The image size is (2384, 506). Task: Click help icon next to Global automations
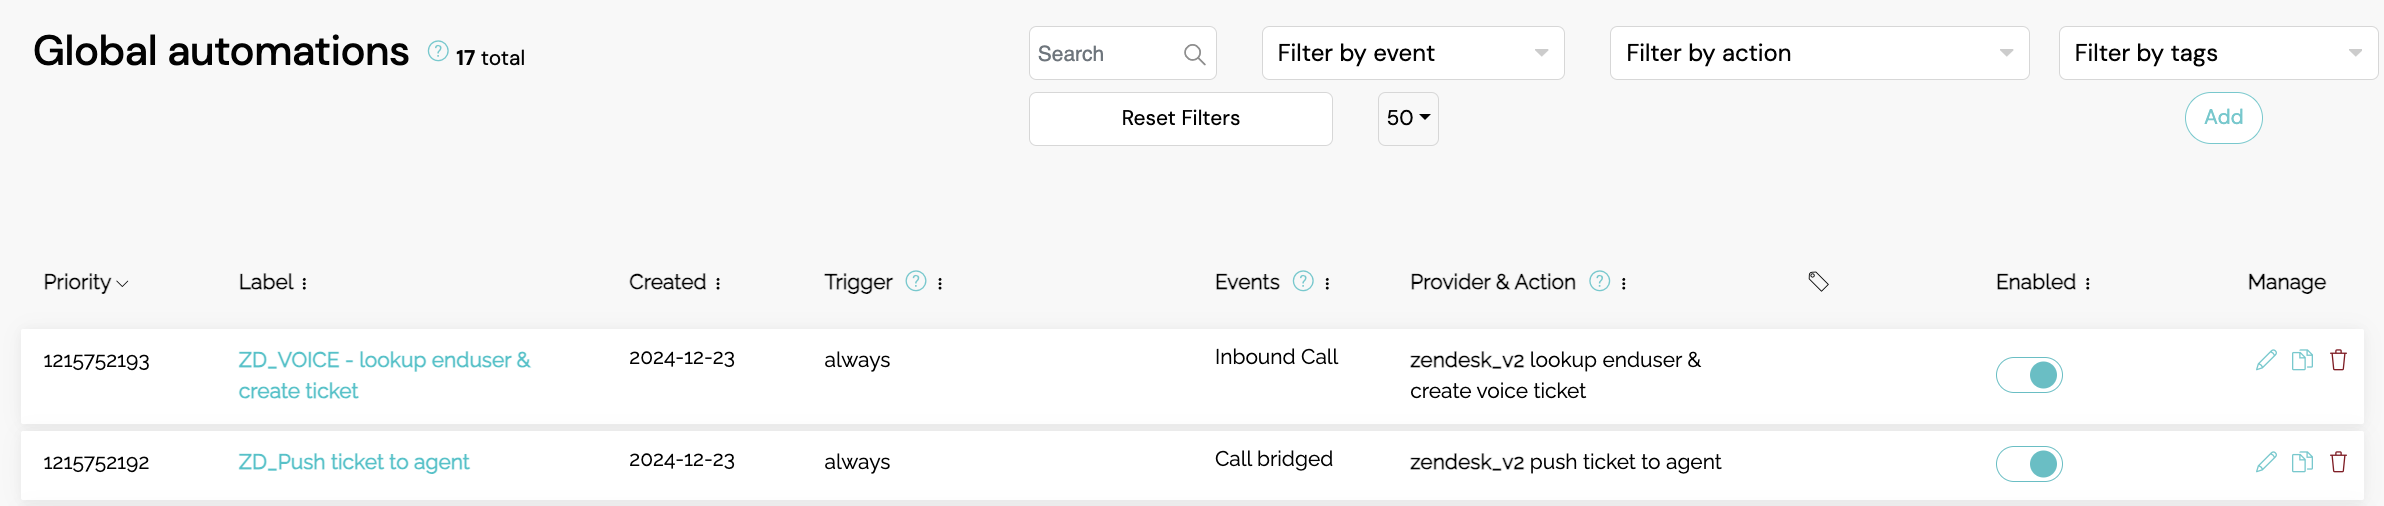point(438,51)
